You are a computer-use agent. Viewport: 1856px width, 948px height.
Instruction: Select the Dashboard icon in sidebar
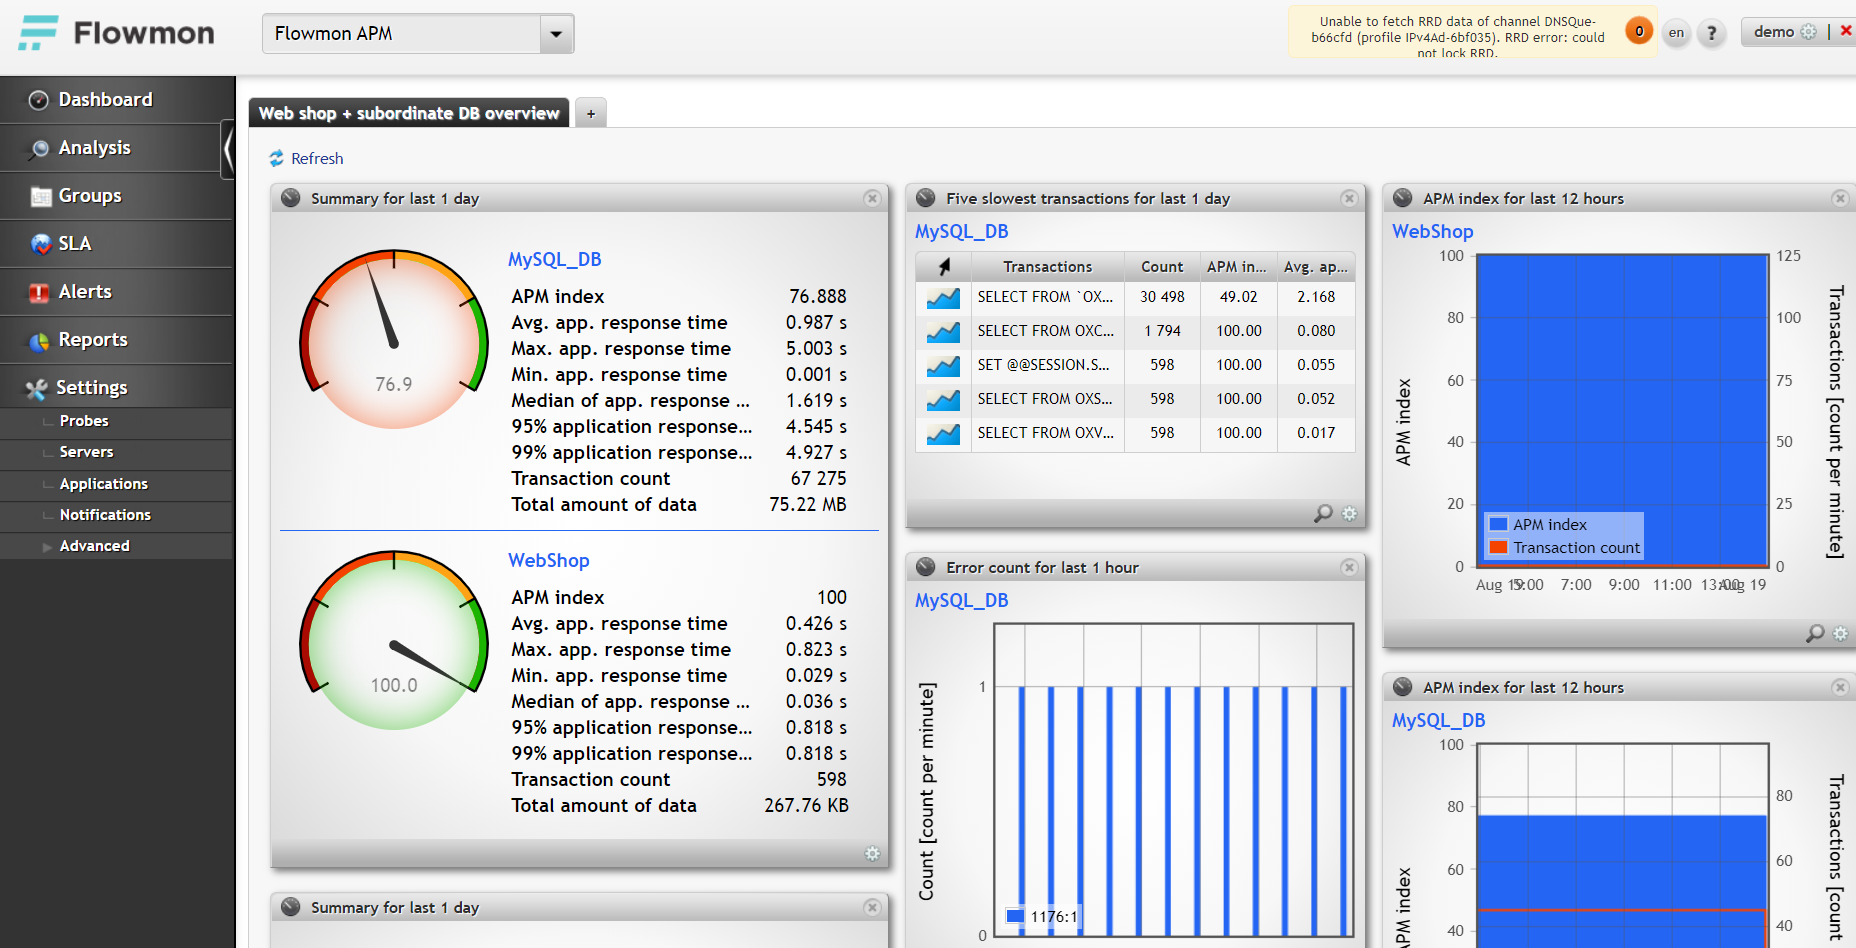37,99
